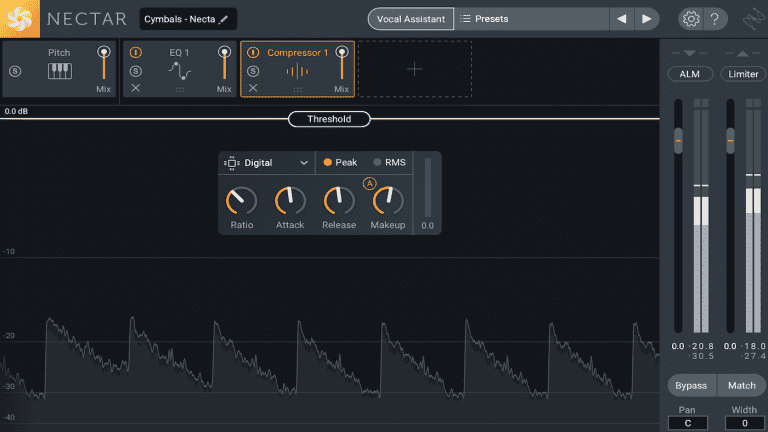Viewport: 768px width, 432px height.
Task: Click the Makeup knob
Action: pos(388,201)
